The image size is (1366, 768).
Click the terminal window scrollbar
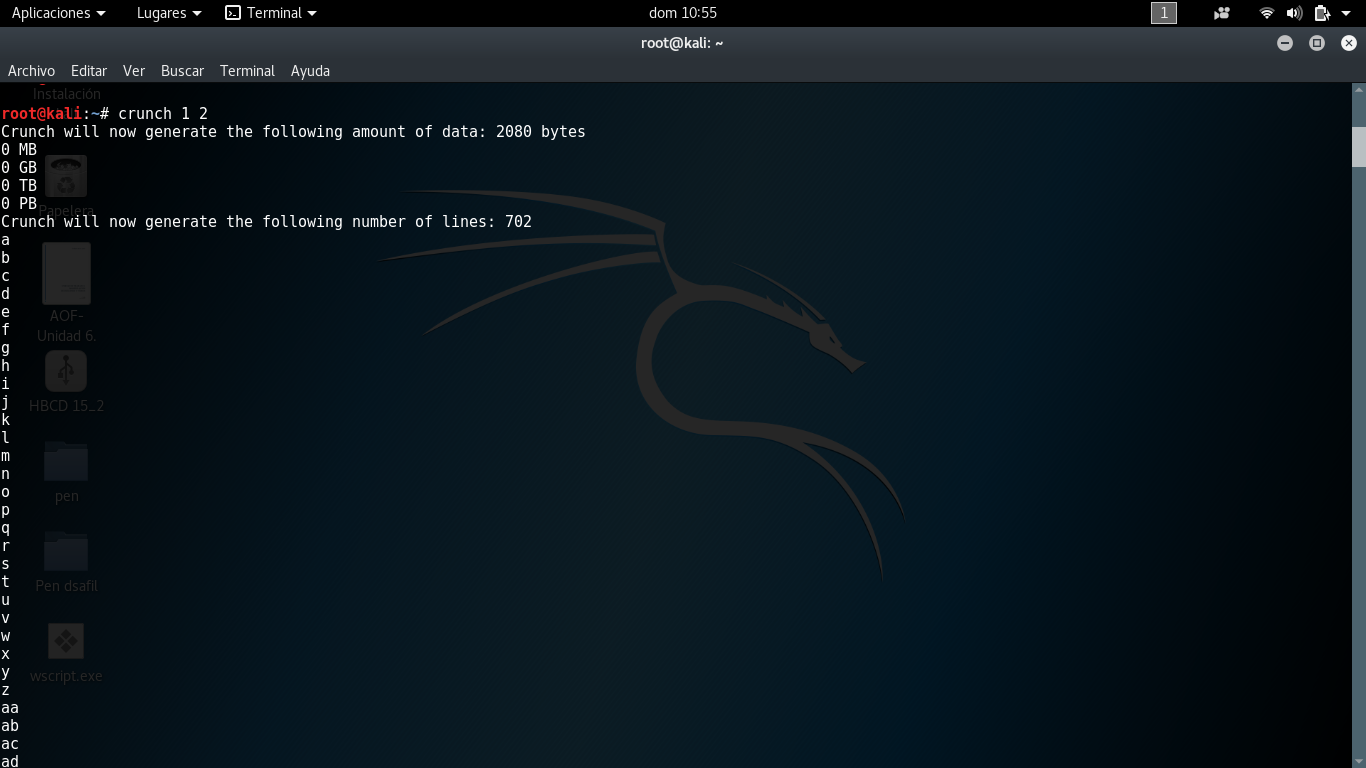(1358, 148)
